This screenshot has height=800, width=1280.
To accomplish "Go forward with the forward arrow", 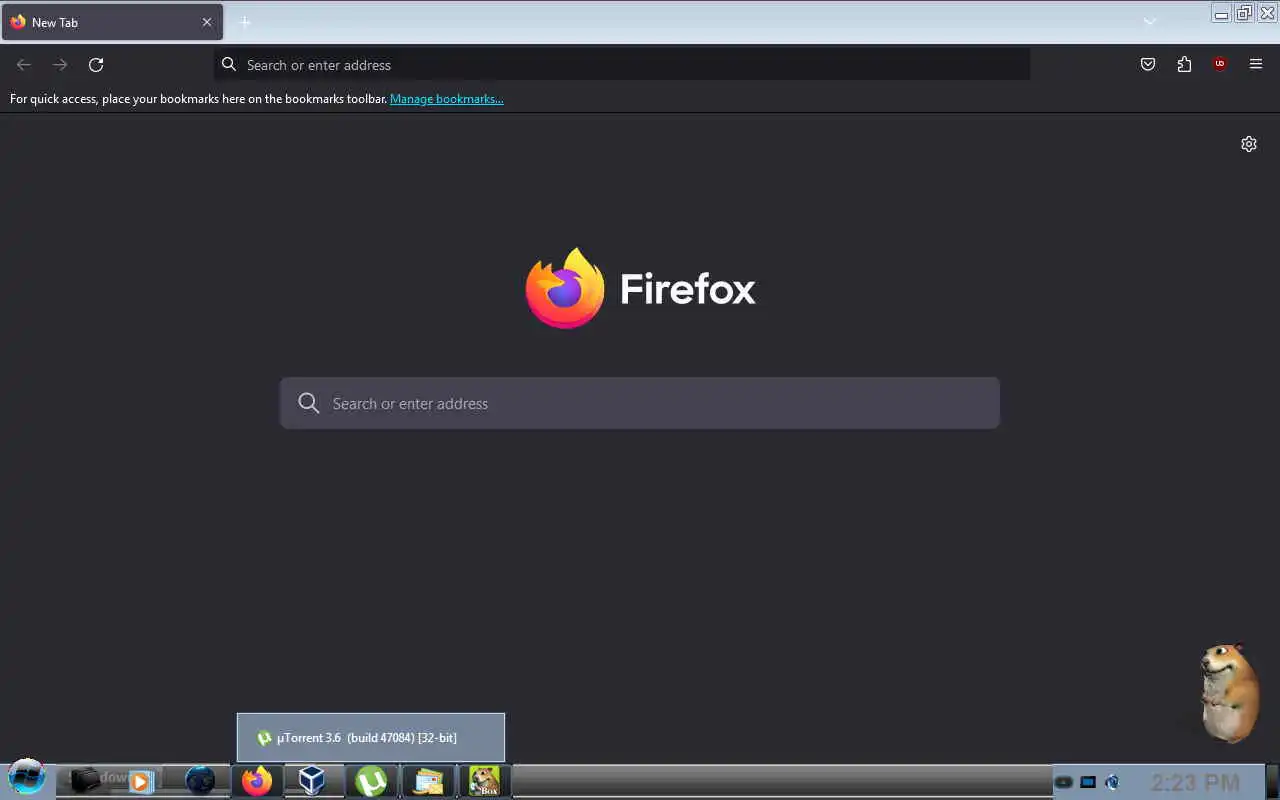I will click(x=60, y=65).
